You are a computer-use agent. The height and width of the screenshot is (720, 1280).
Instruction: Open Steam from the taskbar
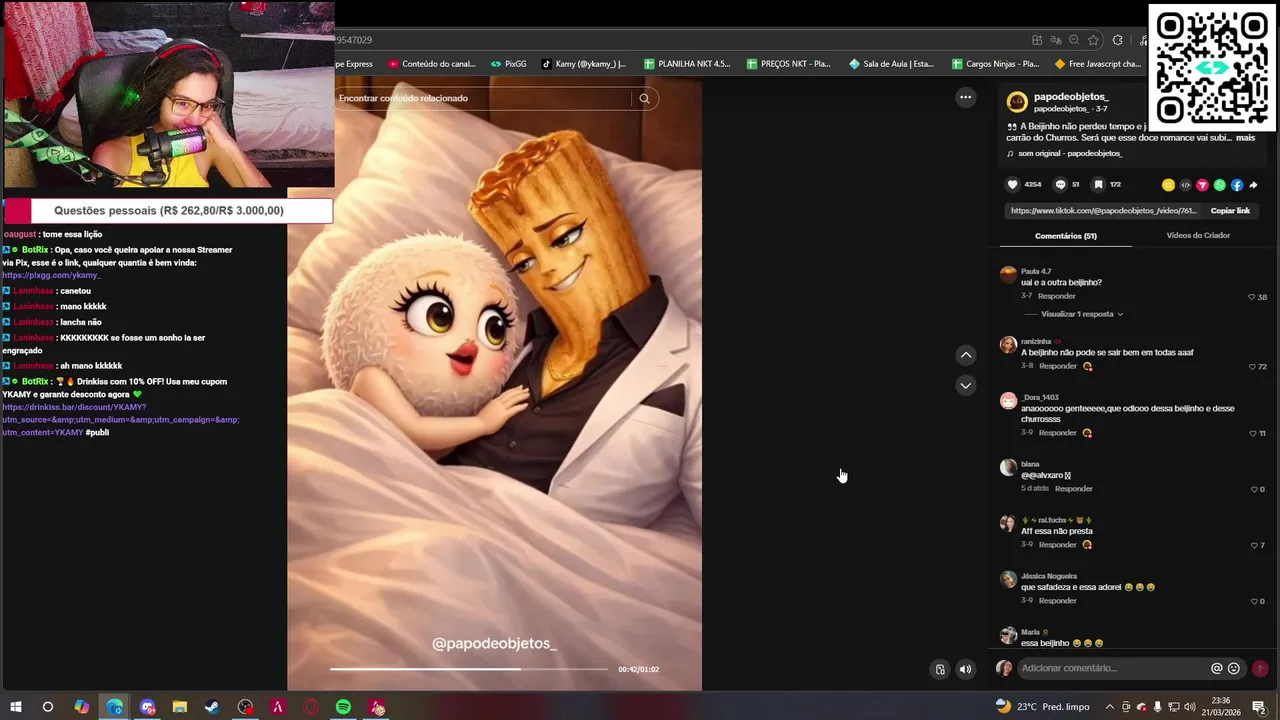(212, 707)
